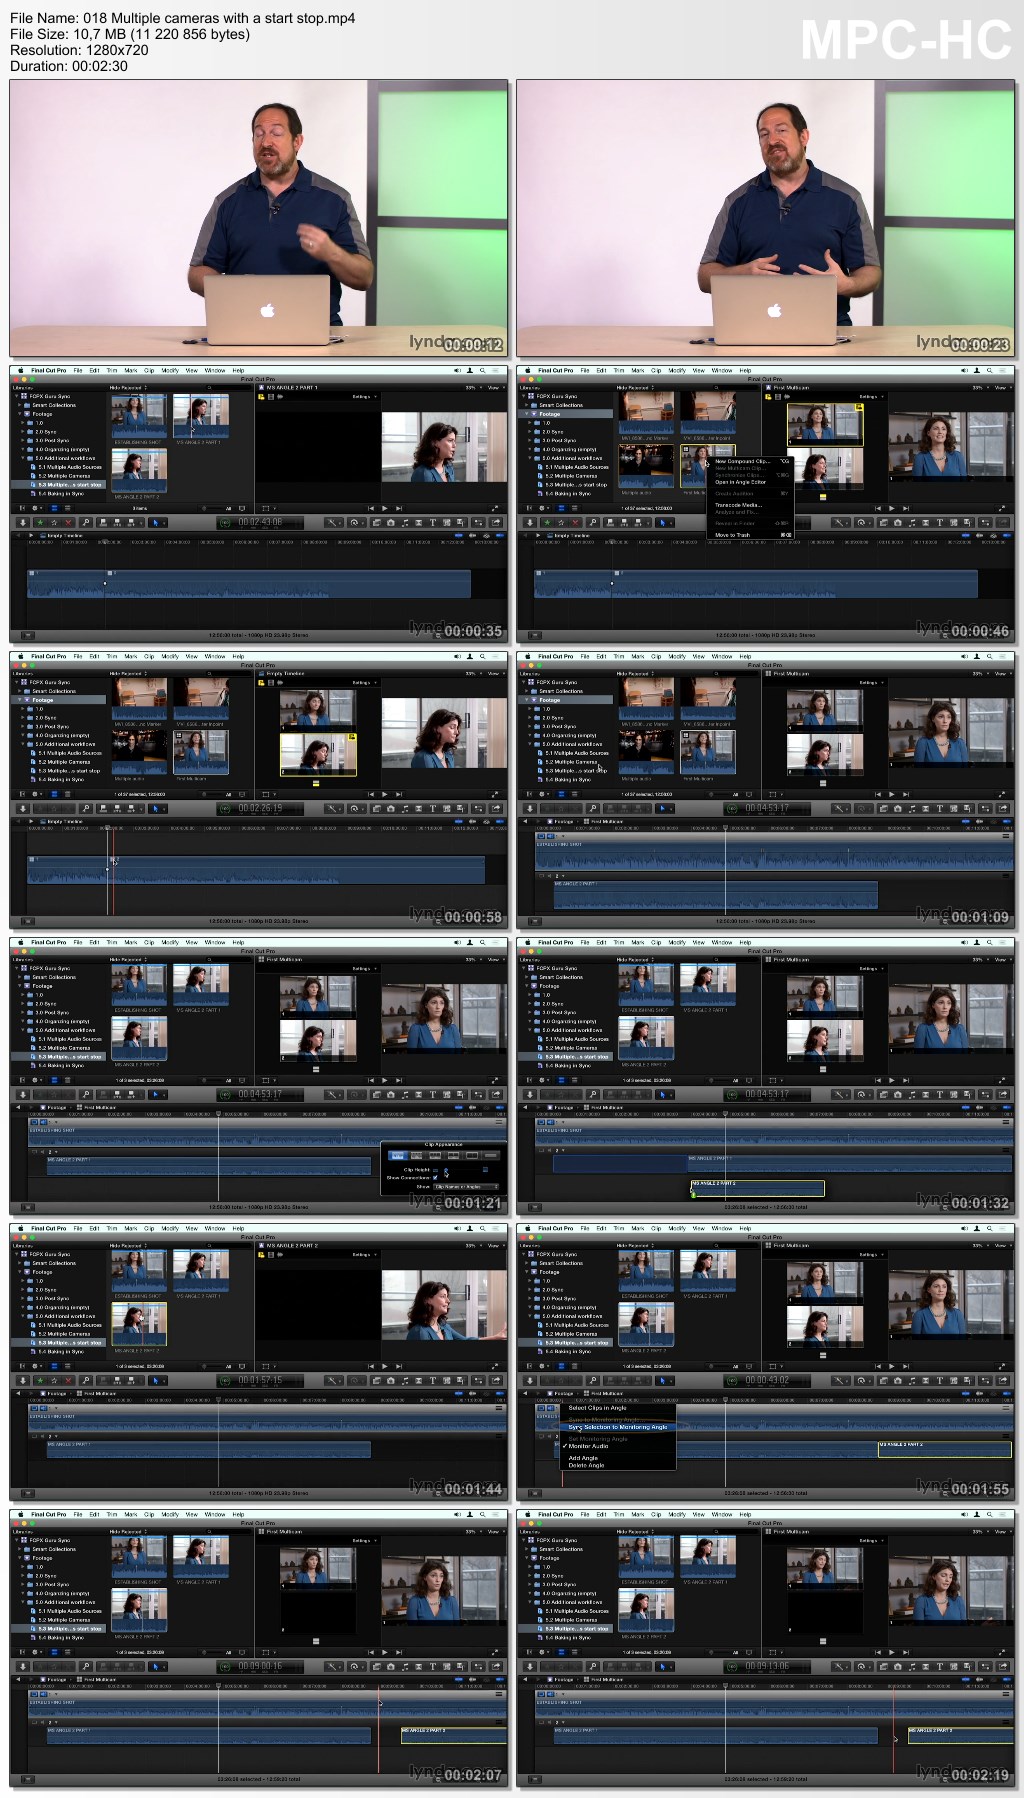The height and width of the screenshot is (1798, 1024).
Task: Select first clip appearance style in 00:01:21 frame
Action: pos(397,1156)
